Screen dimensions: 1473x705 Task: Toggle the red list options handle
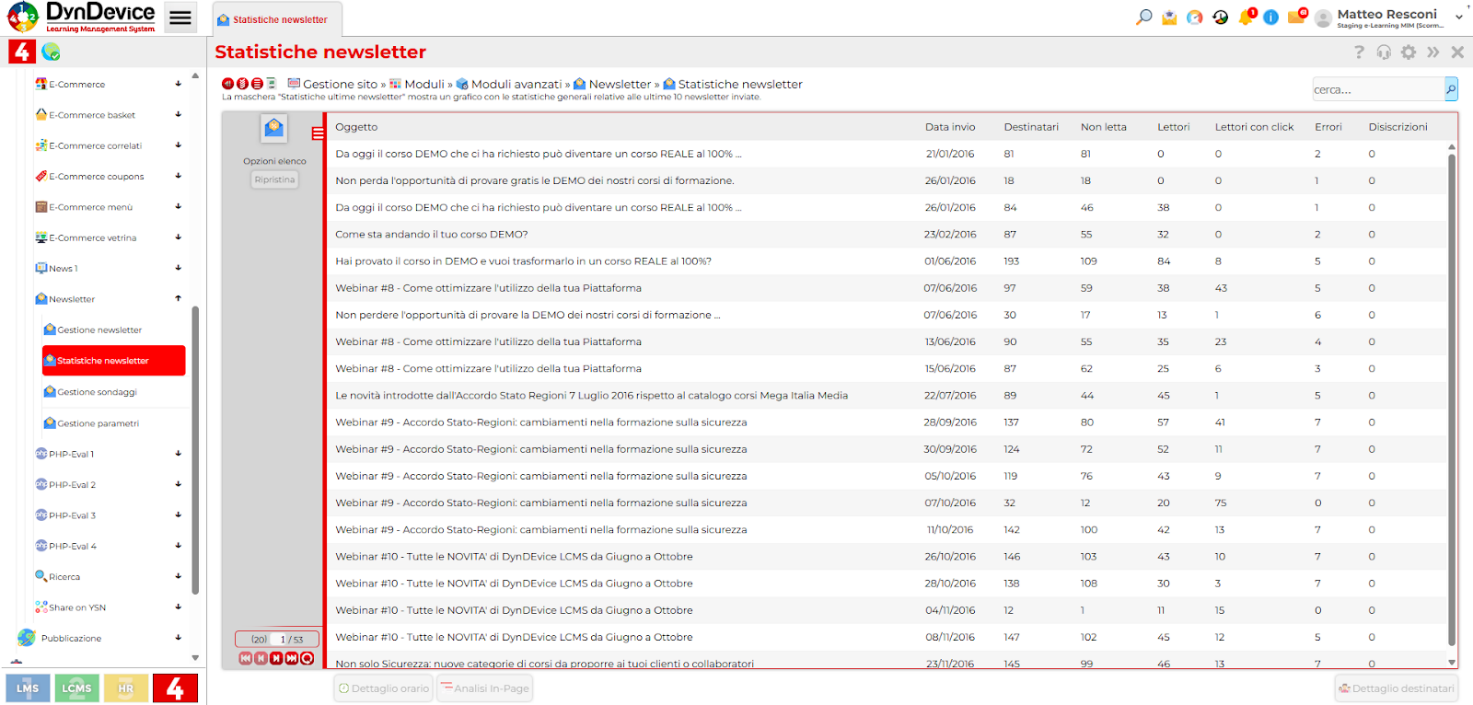click(318, 134)
